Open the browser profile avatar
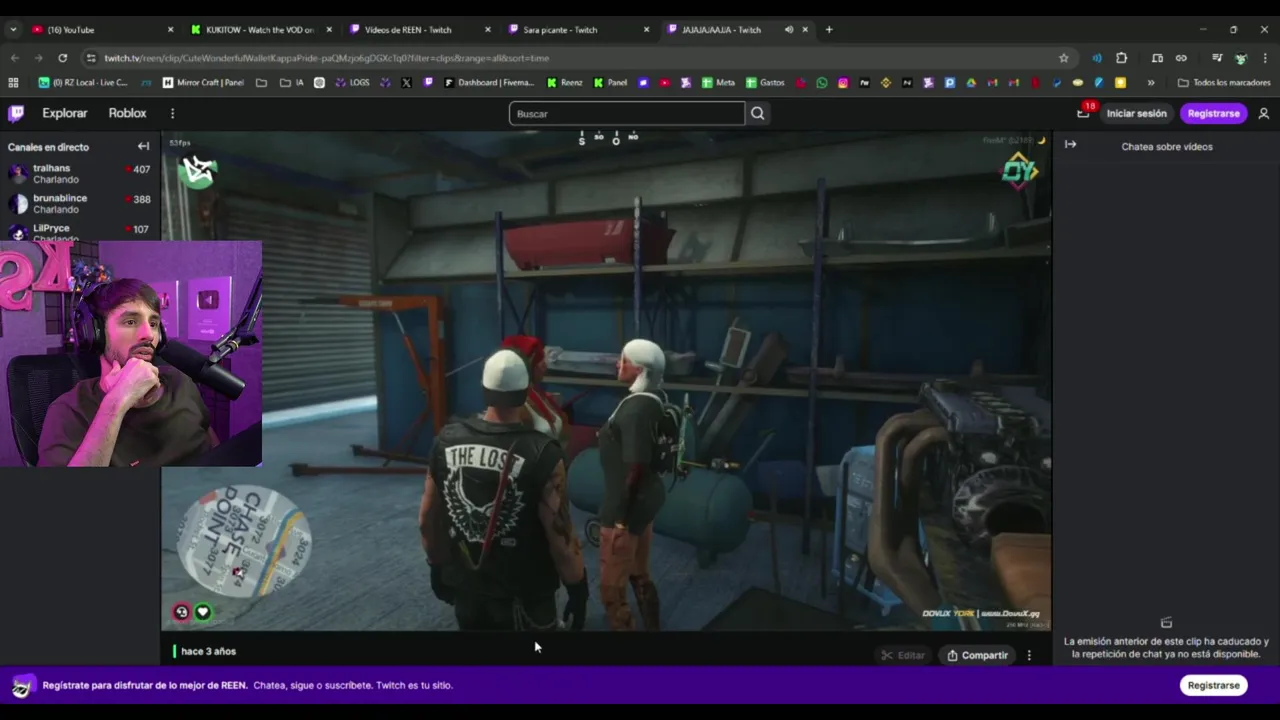This screenshot has width=1280, height=720. (x=1241, y=58)
